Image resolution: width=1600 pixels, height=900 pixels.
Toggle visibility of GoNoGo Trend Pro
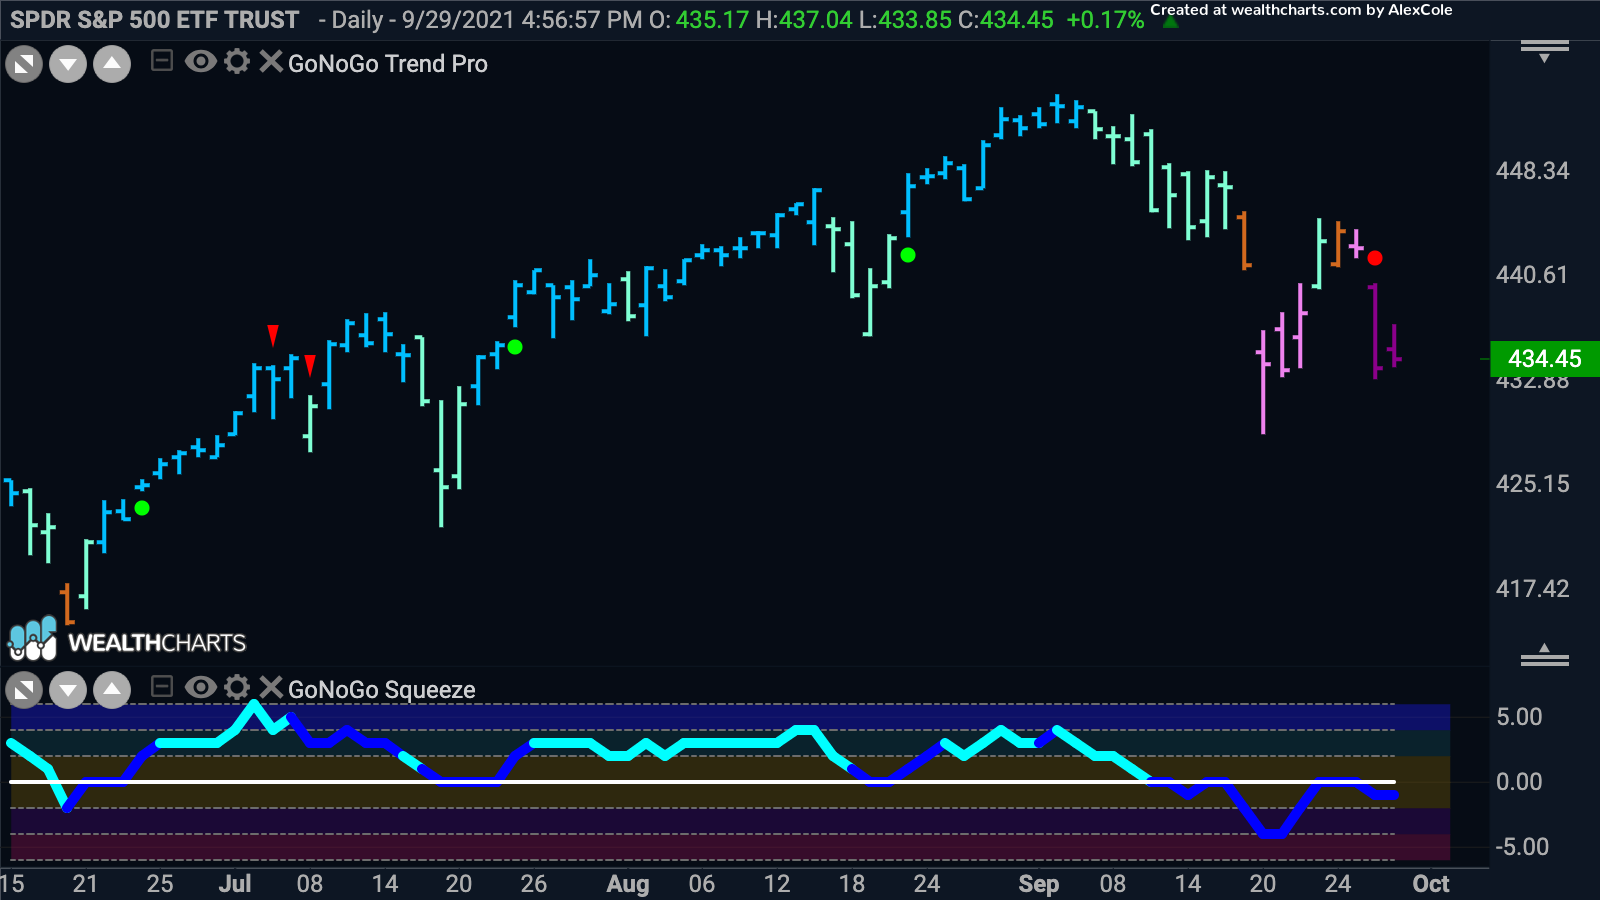pyautogui.click(x=200, y=62)
